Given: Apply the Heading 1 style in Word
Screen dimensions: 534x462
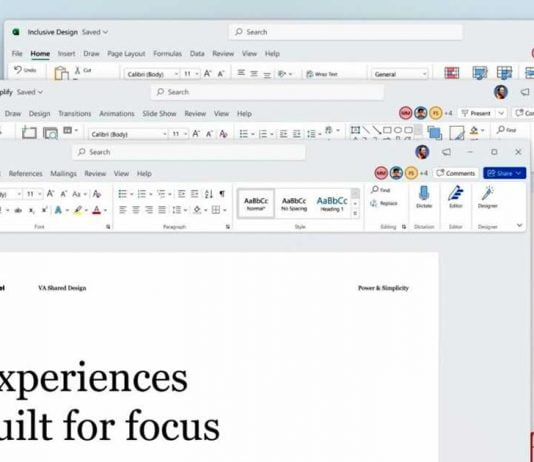Looking at the screenshot, I should tap(332, 204).
